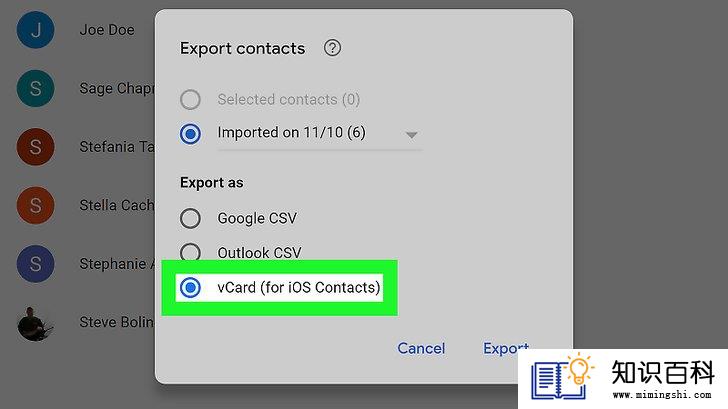
Task: Click the Cancel button
Action: 421,348
